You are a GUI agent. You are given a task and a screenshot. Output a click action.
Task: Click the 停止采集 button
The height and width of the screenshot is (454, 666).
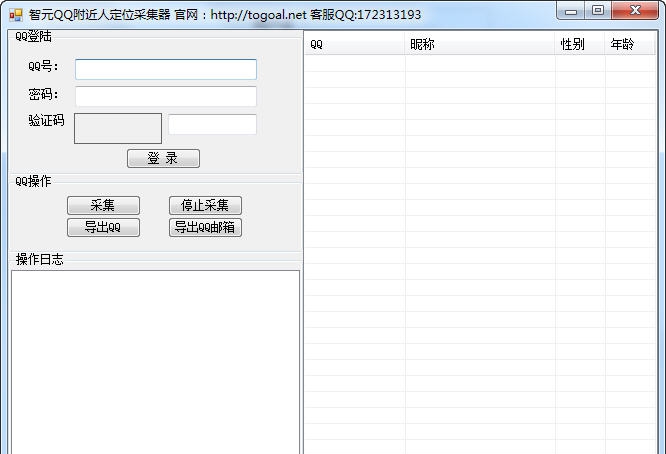[205, 206]
